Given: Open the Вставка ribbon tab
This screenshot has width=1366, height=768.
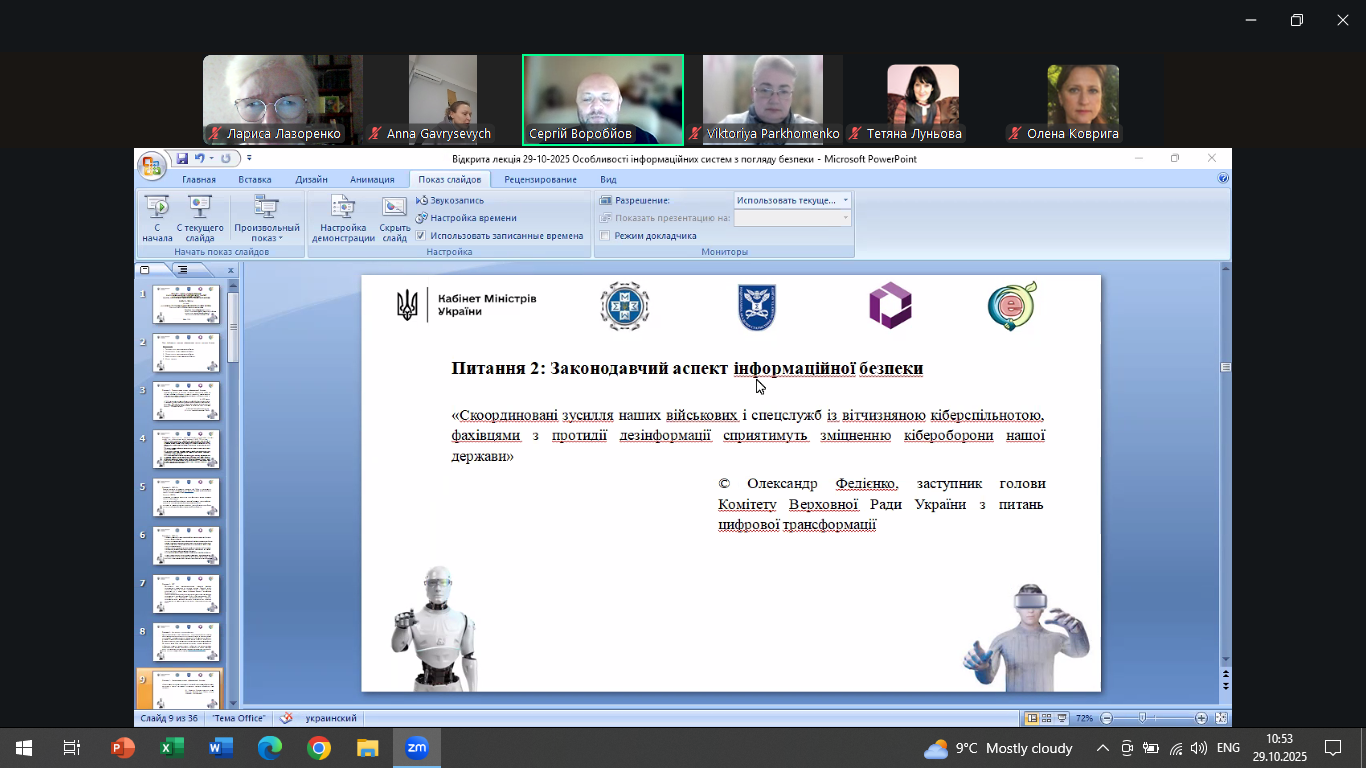Looking at the screenshot, I should (255, 180).
